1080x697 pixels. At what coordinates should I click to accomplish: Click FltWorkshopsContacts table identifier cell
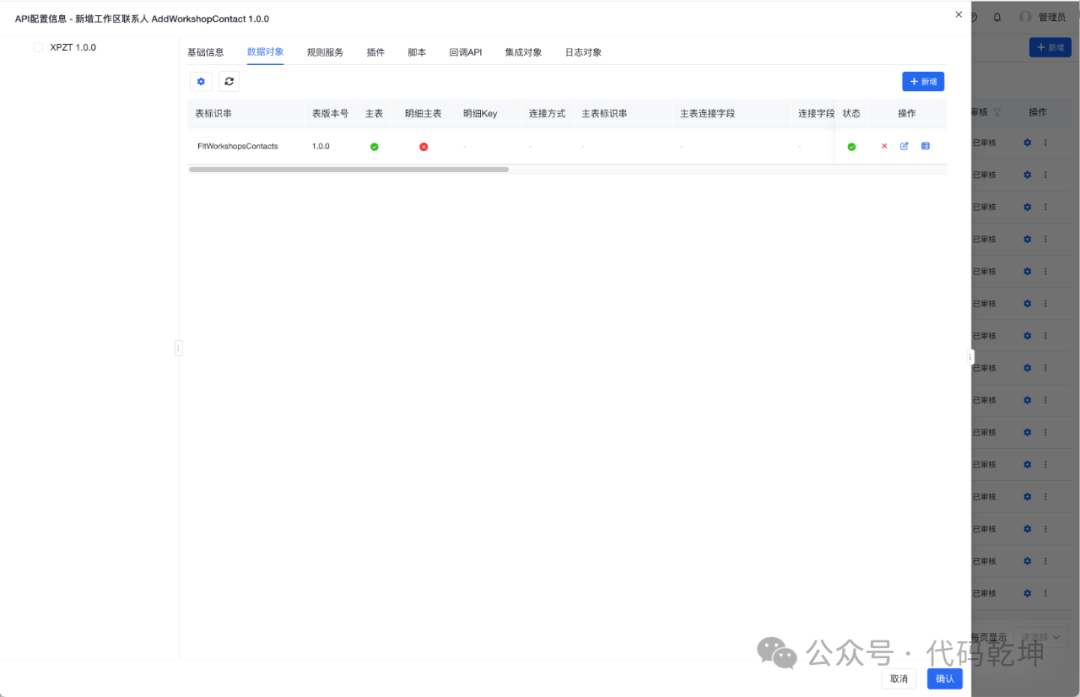point(238,146)
